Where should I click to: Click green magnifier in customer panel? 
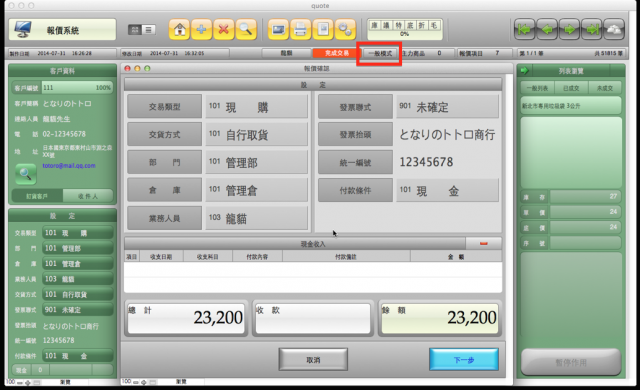[x=26, y=174]
